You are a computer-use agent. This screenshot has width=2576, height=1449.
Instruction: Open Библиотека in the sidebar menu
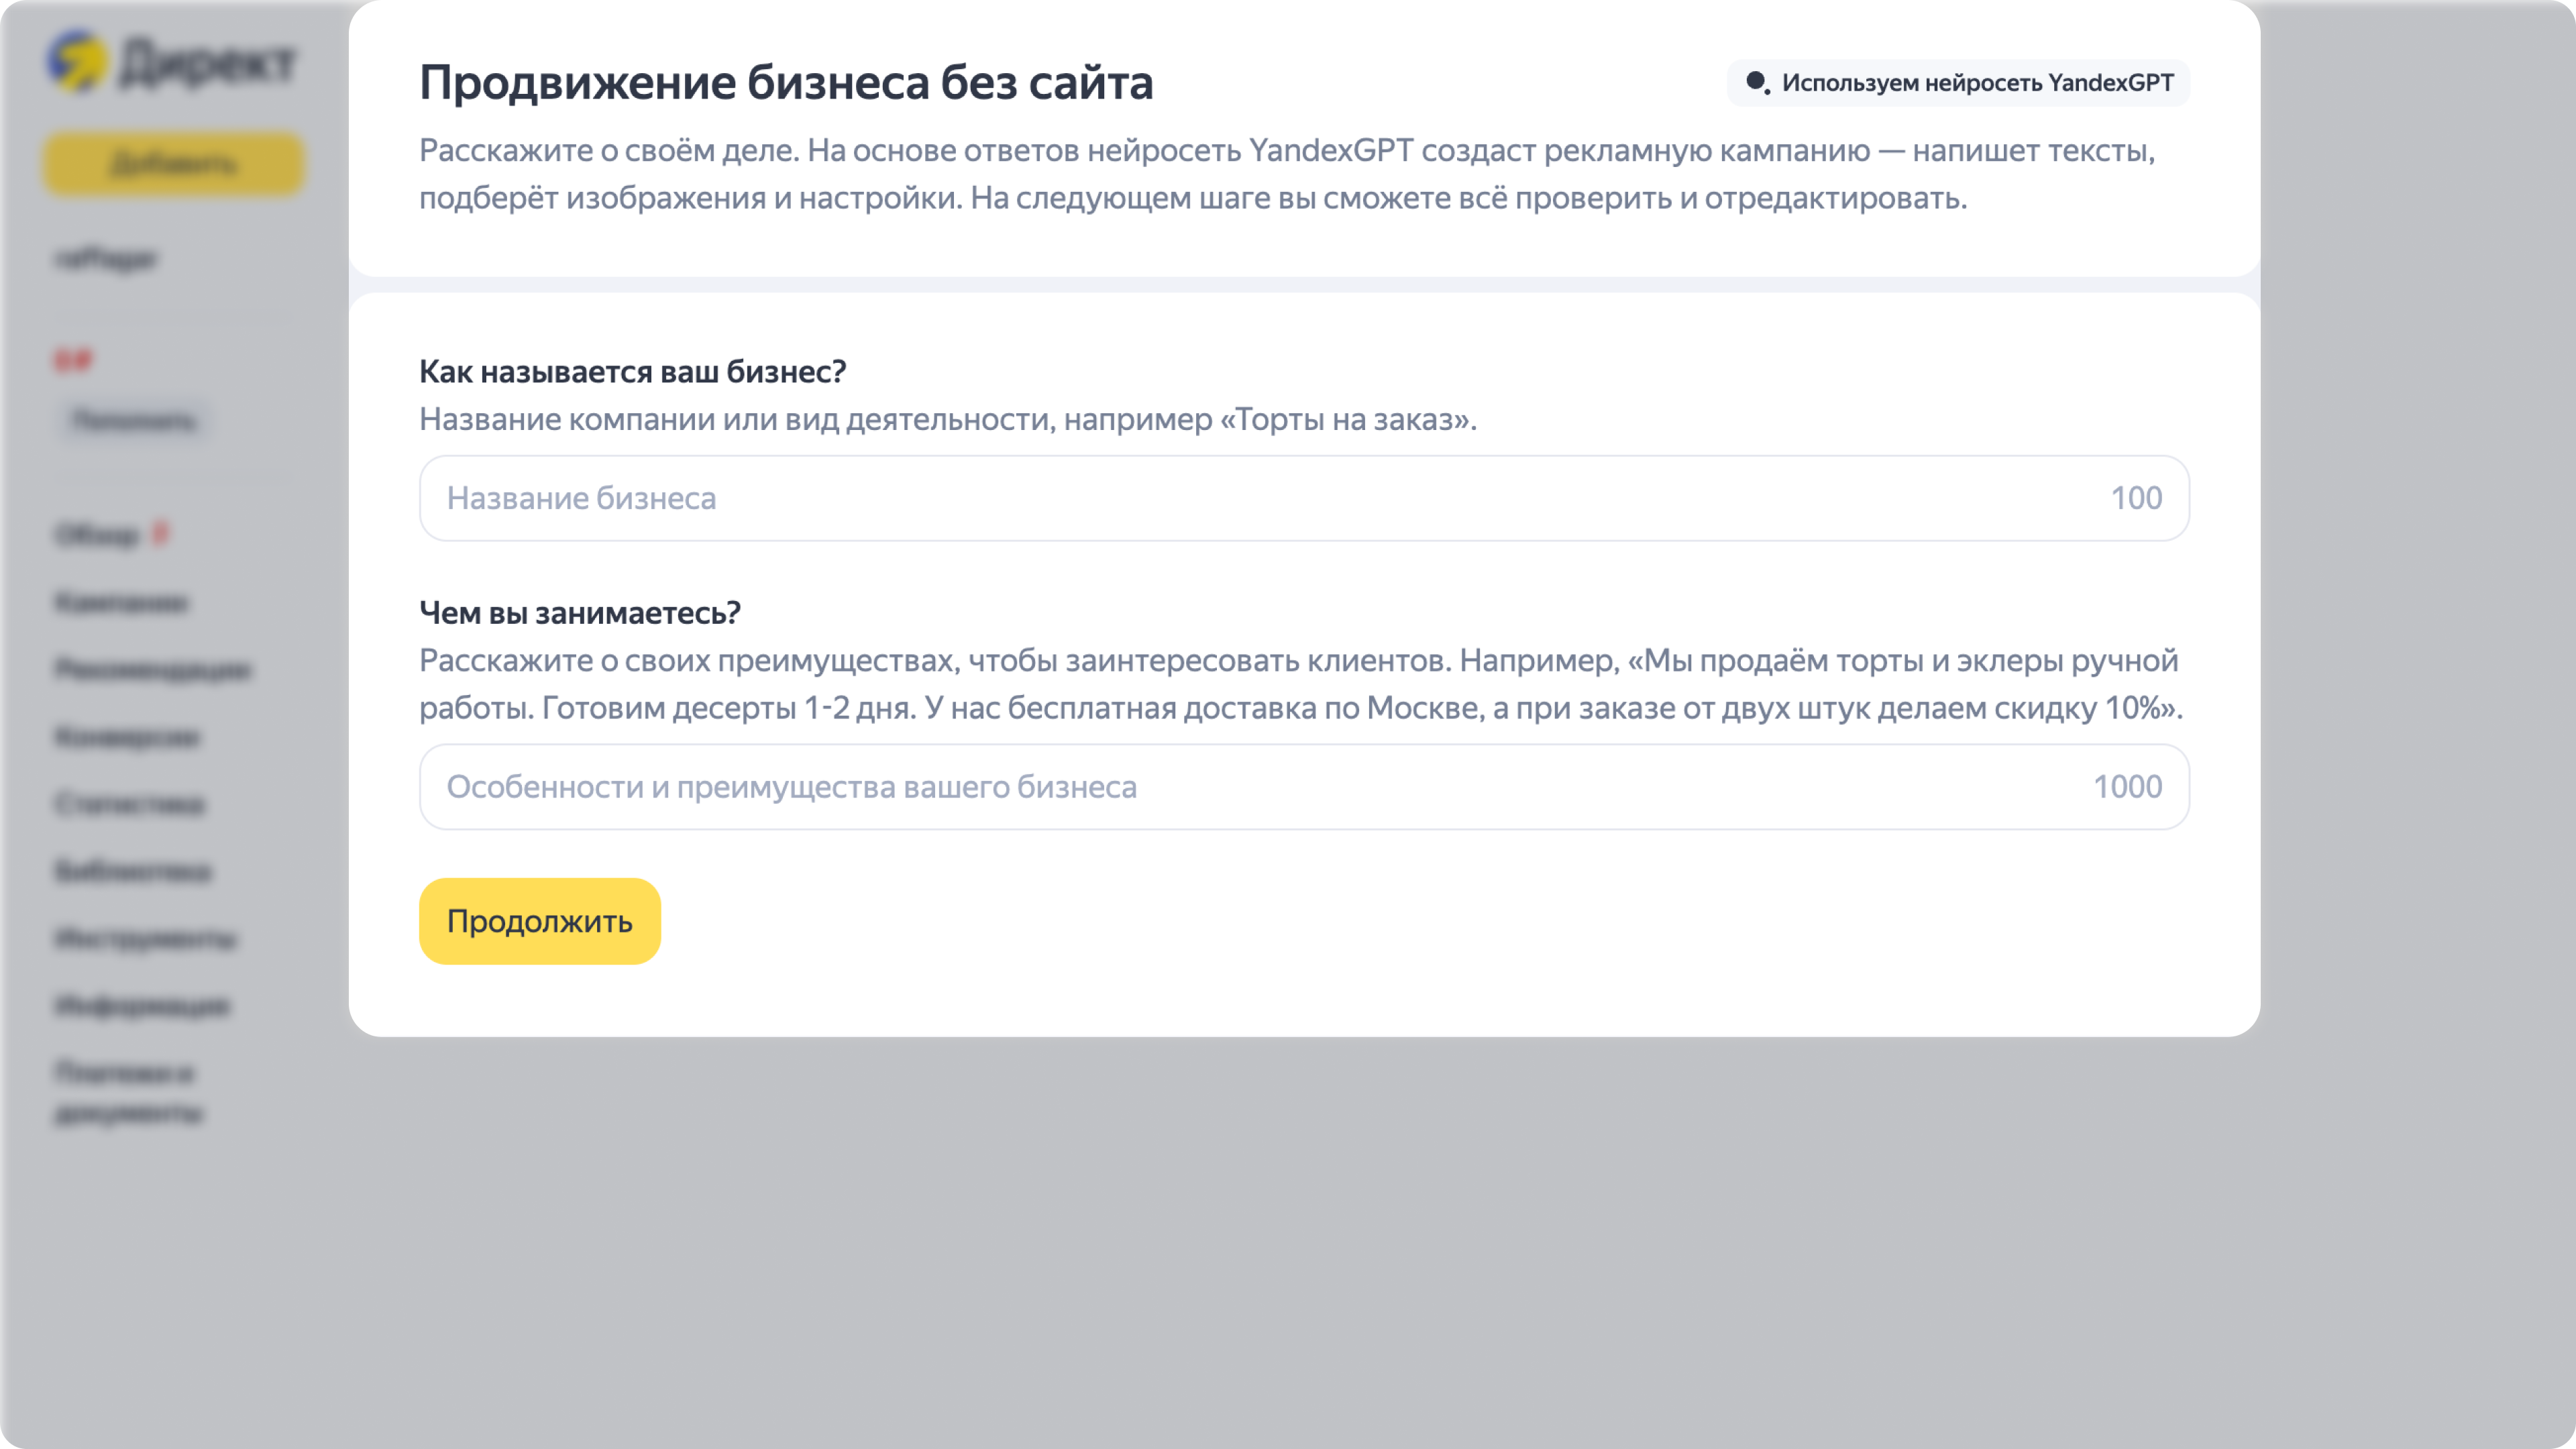coord(133,871)
